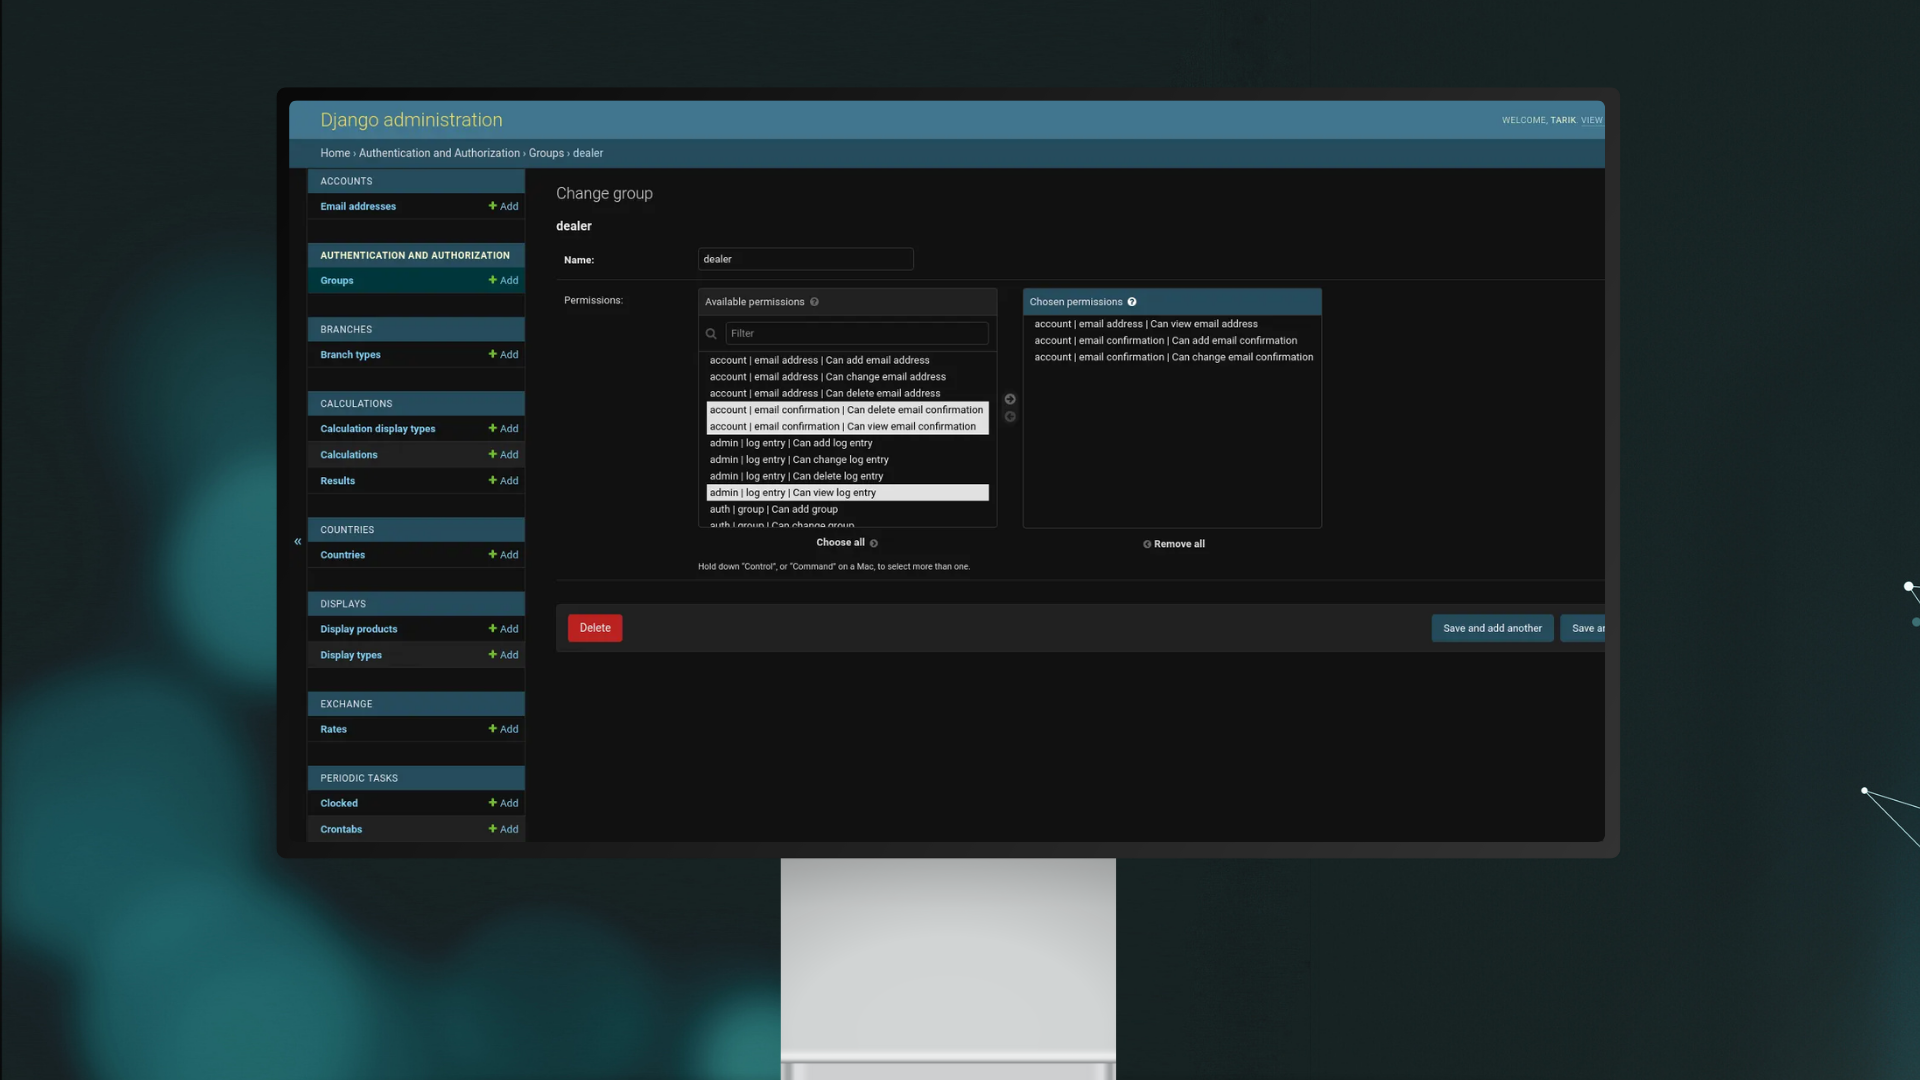Open the Displays section header
The height and width of the screenshot is (1080, 1920).
[343, 603]
